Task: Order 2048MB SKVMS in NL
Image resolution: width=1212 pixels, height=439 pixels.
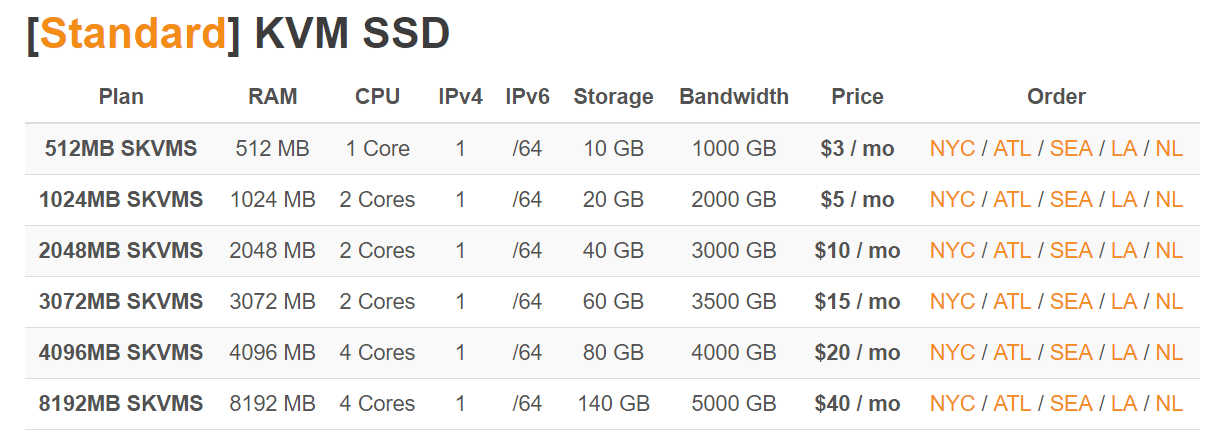Action: point(1169,251)
